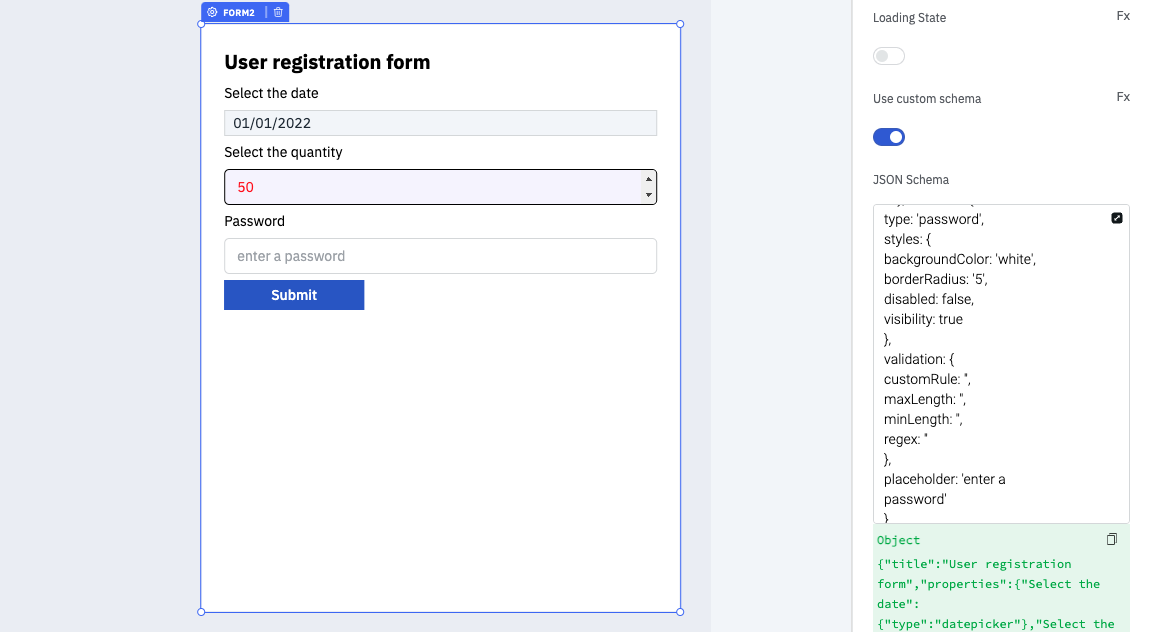
Task: Focus the quantity field showing 50
Action: click(x=430, y=187)
